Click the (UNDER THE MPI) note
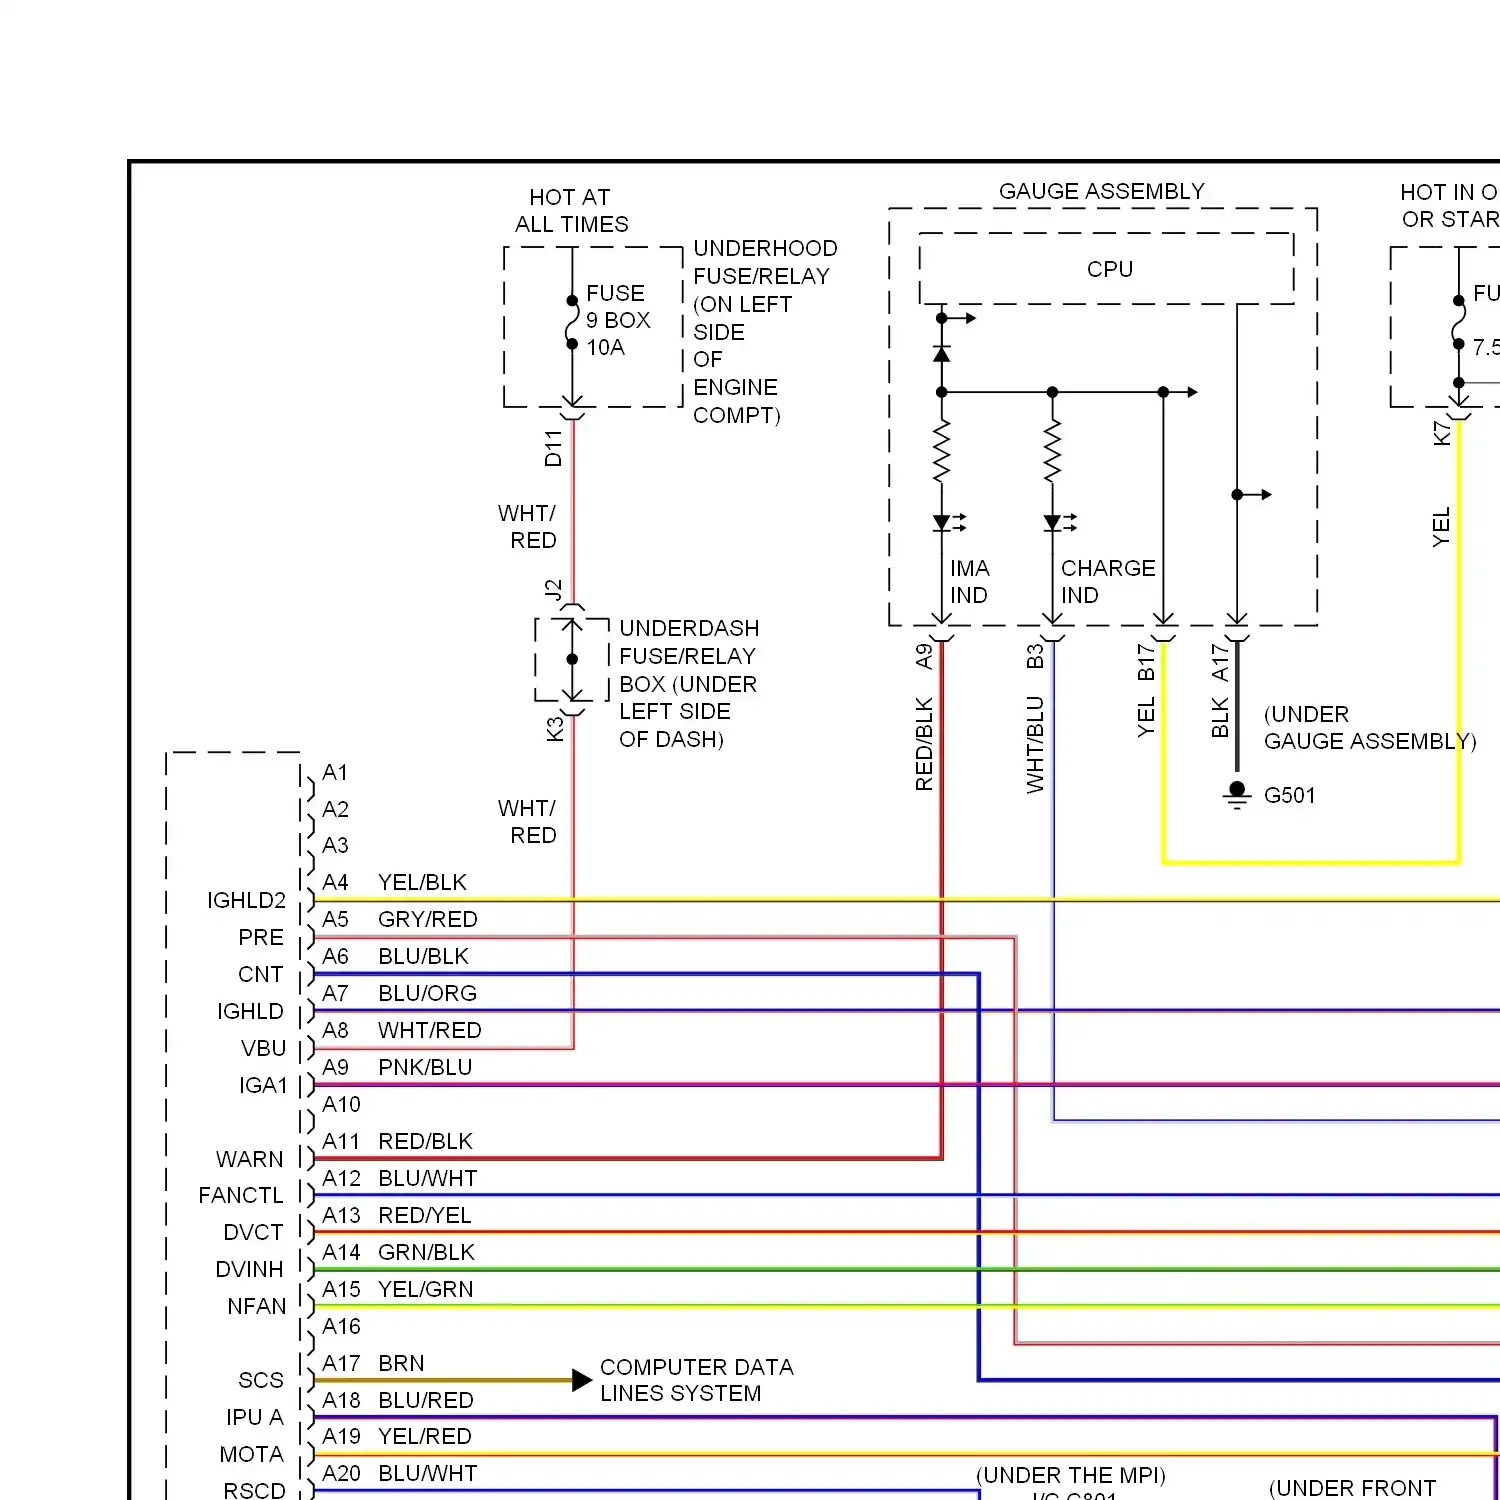The height and width of the screenshot is (1500, 1500). [x=1071, y=1475]
